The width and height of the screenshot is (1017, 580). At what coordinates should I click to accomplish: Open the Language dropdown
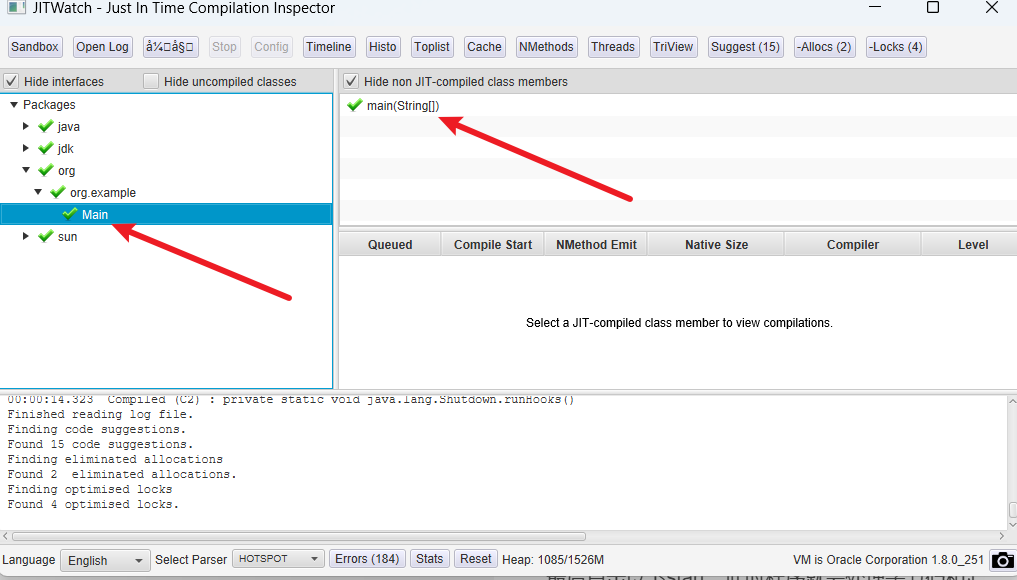105,560
